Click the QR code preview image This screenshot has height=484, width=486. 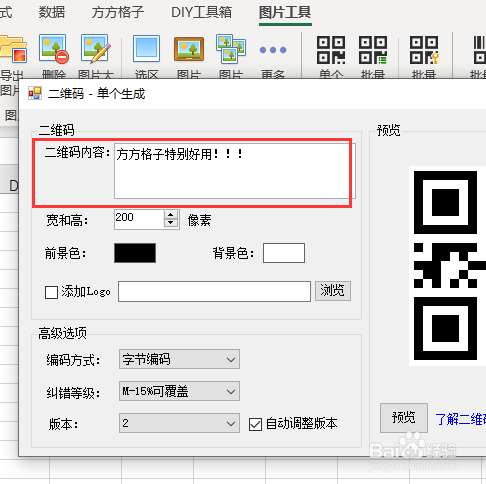point(447,266)
